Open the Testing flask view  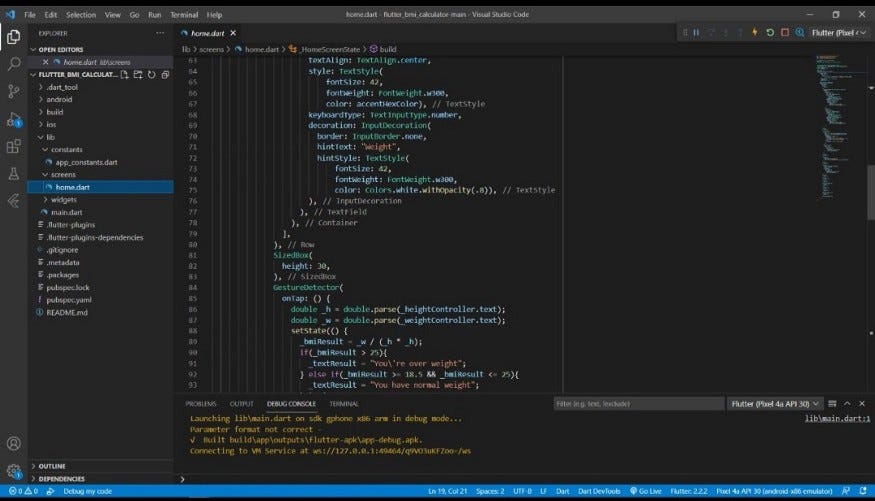tap(13, 174)
